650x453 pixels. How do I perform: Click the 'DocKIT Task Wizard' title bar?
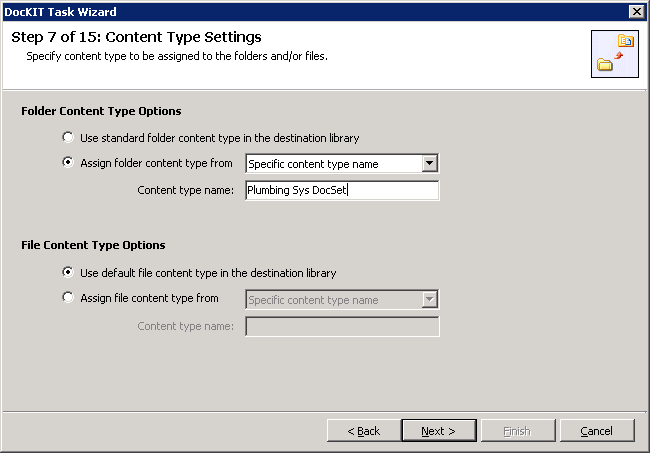pos(300,11)
